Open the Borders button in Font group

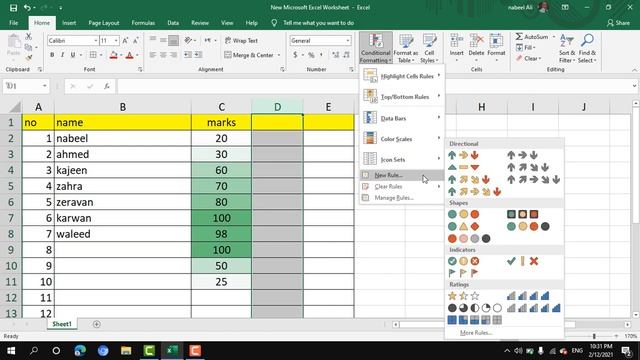pos(93,55)
